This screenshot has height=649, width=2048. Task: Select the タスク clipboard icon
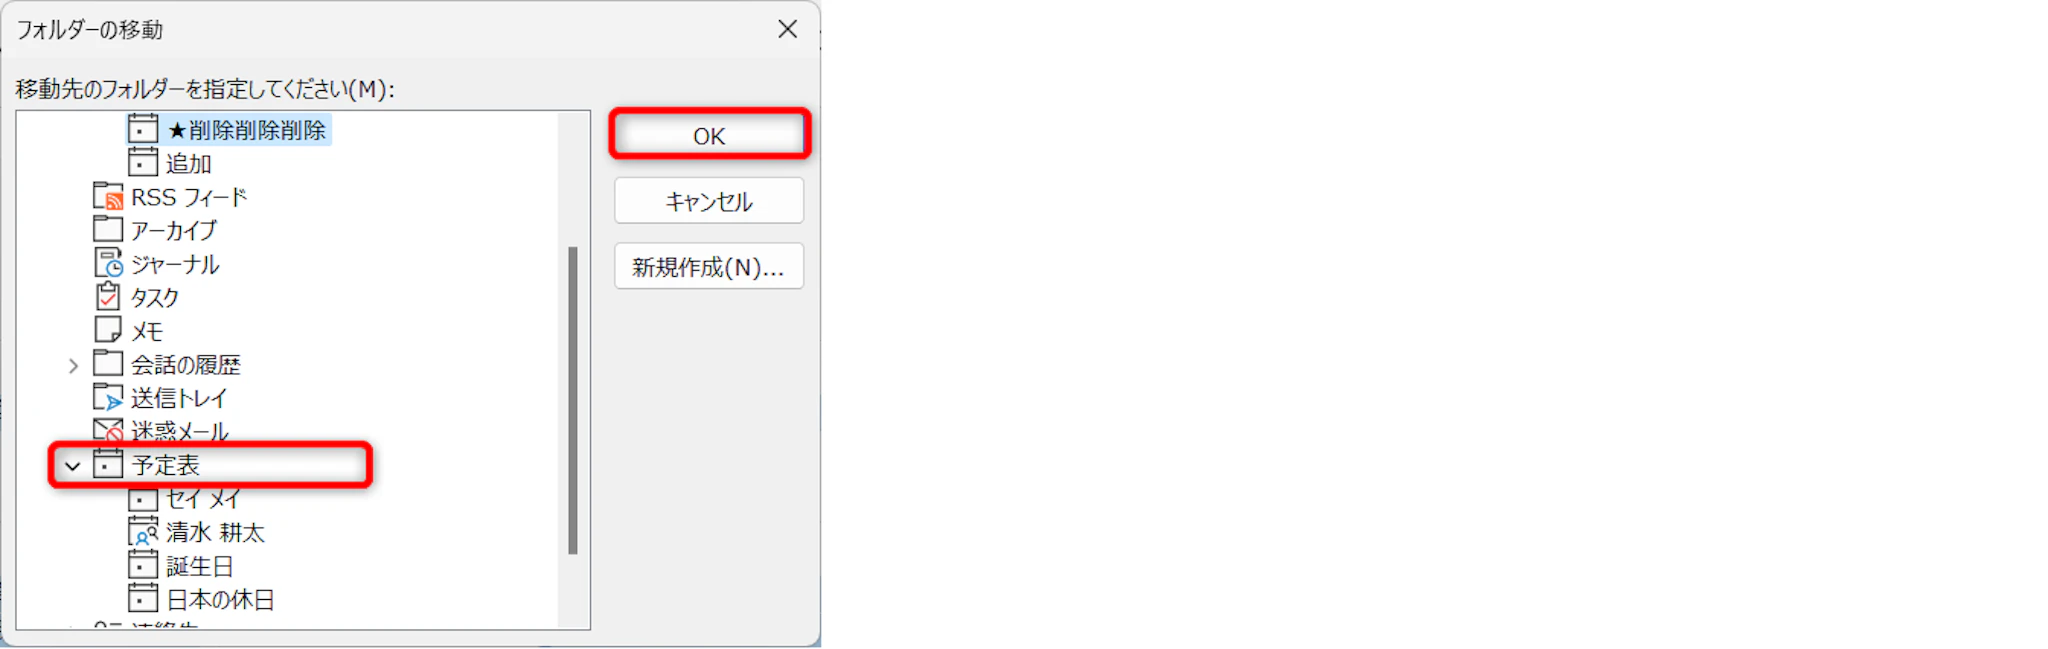(x=108, y=296)
